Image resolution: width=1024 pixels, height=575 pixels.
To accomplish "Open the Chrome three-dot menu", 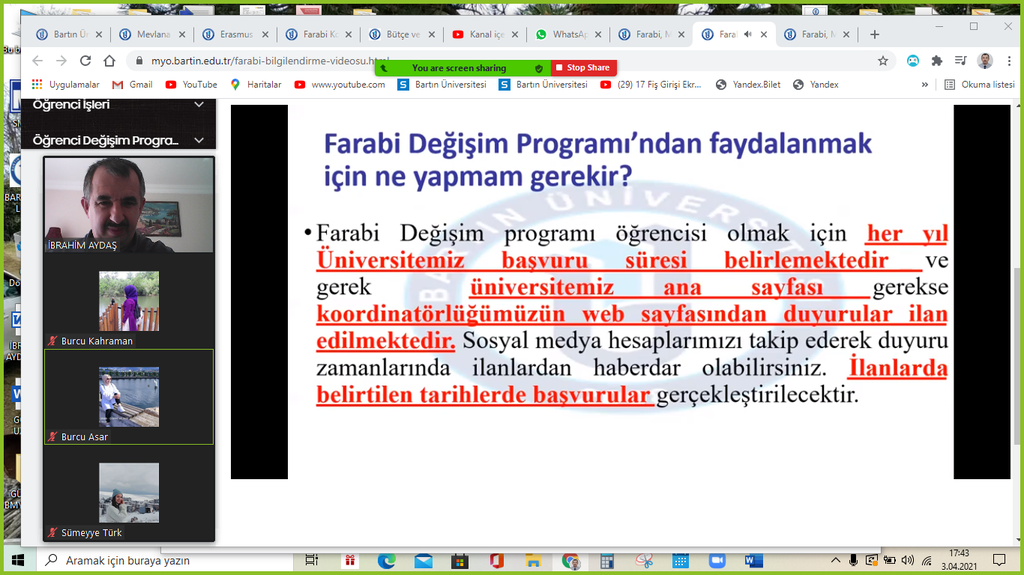I will coord(1009,61).
